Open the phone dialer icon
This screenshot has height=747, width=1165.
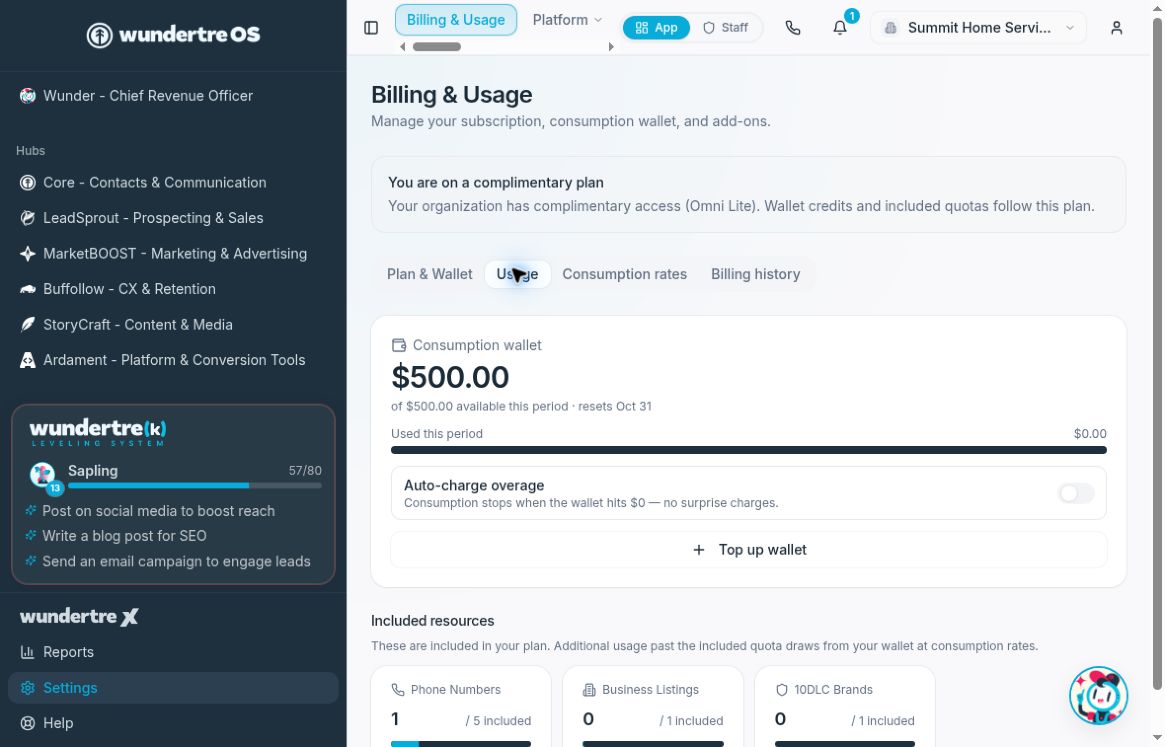[x=793, y=28]
